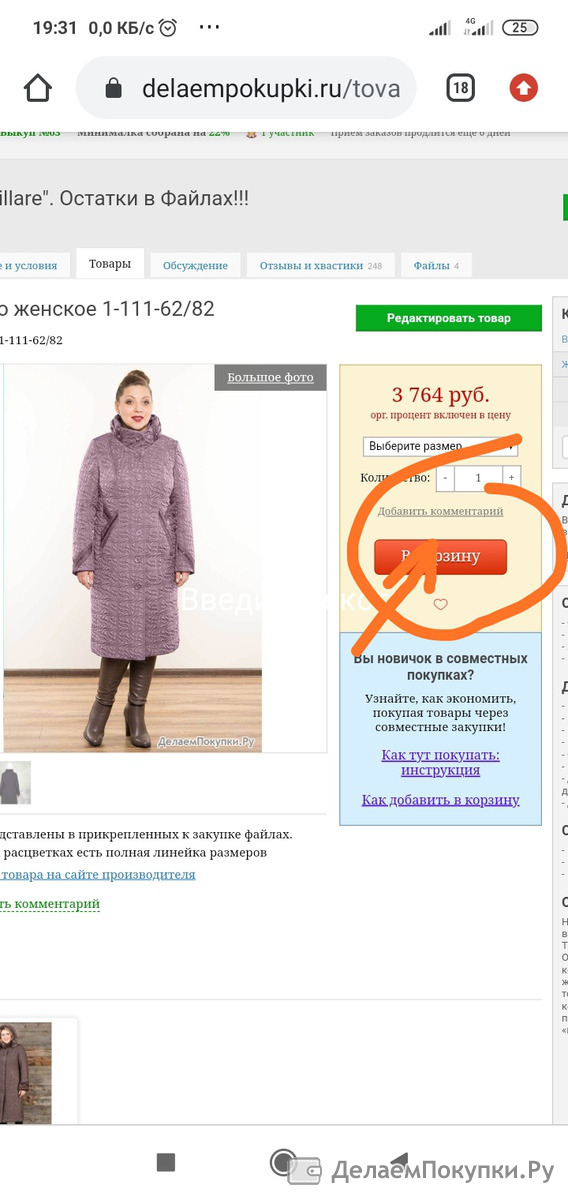This screenshot has height=1200, width=568.
Task: Tap the lock icon in address bar
Action: (x=115, y=88)
